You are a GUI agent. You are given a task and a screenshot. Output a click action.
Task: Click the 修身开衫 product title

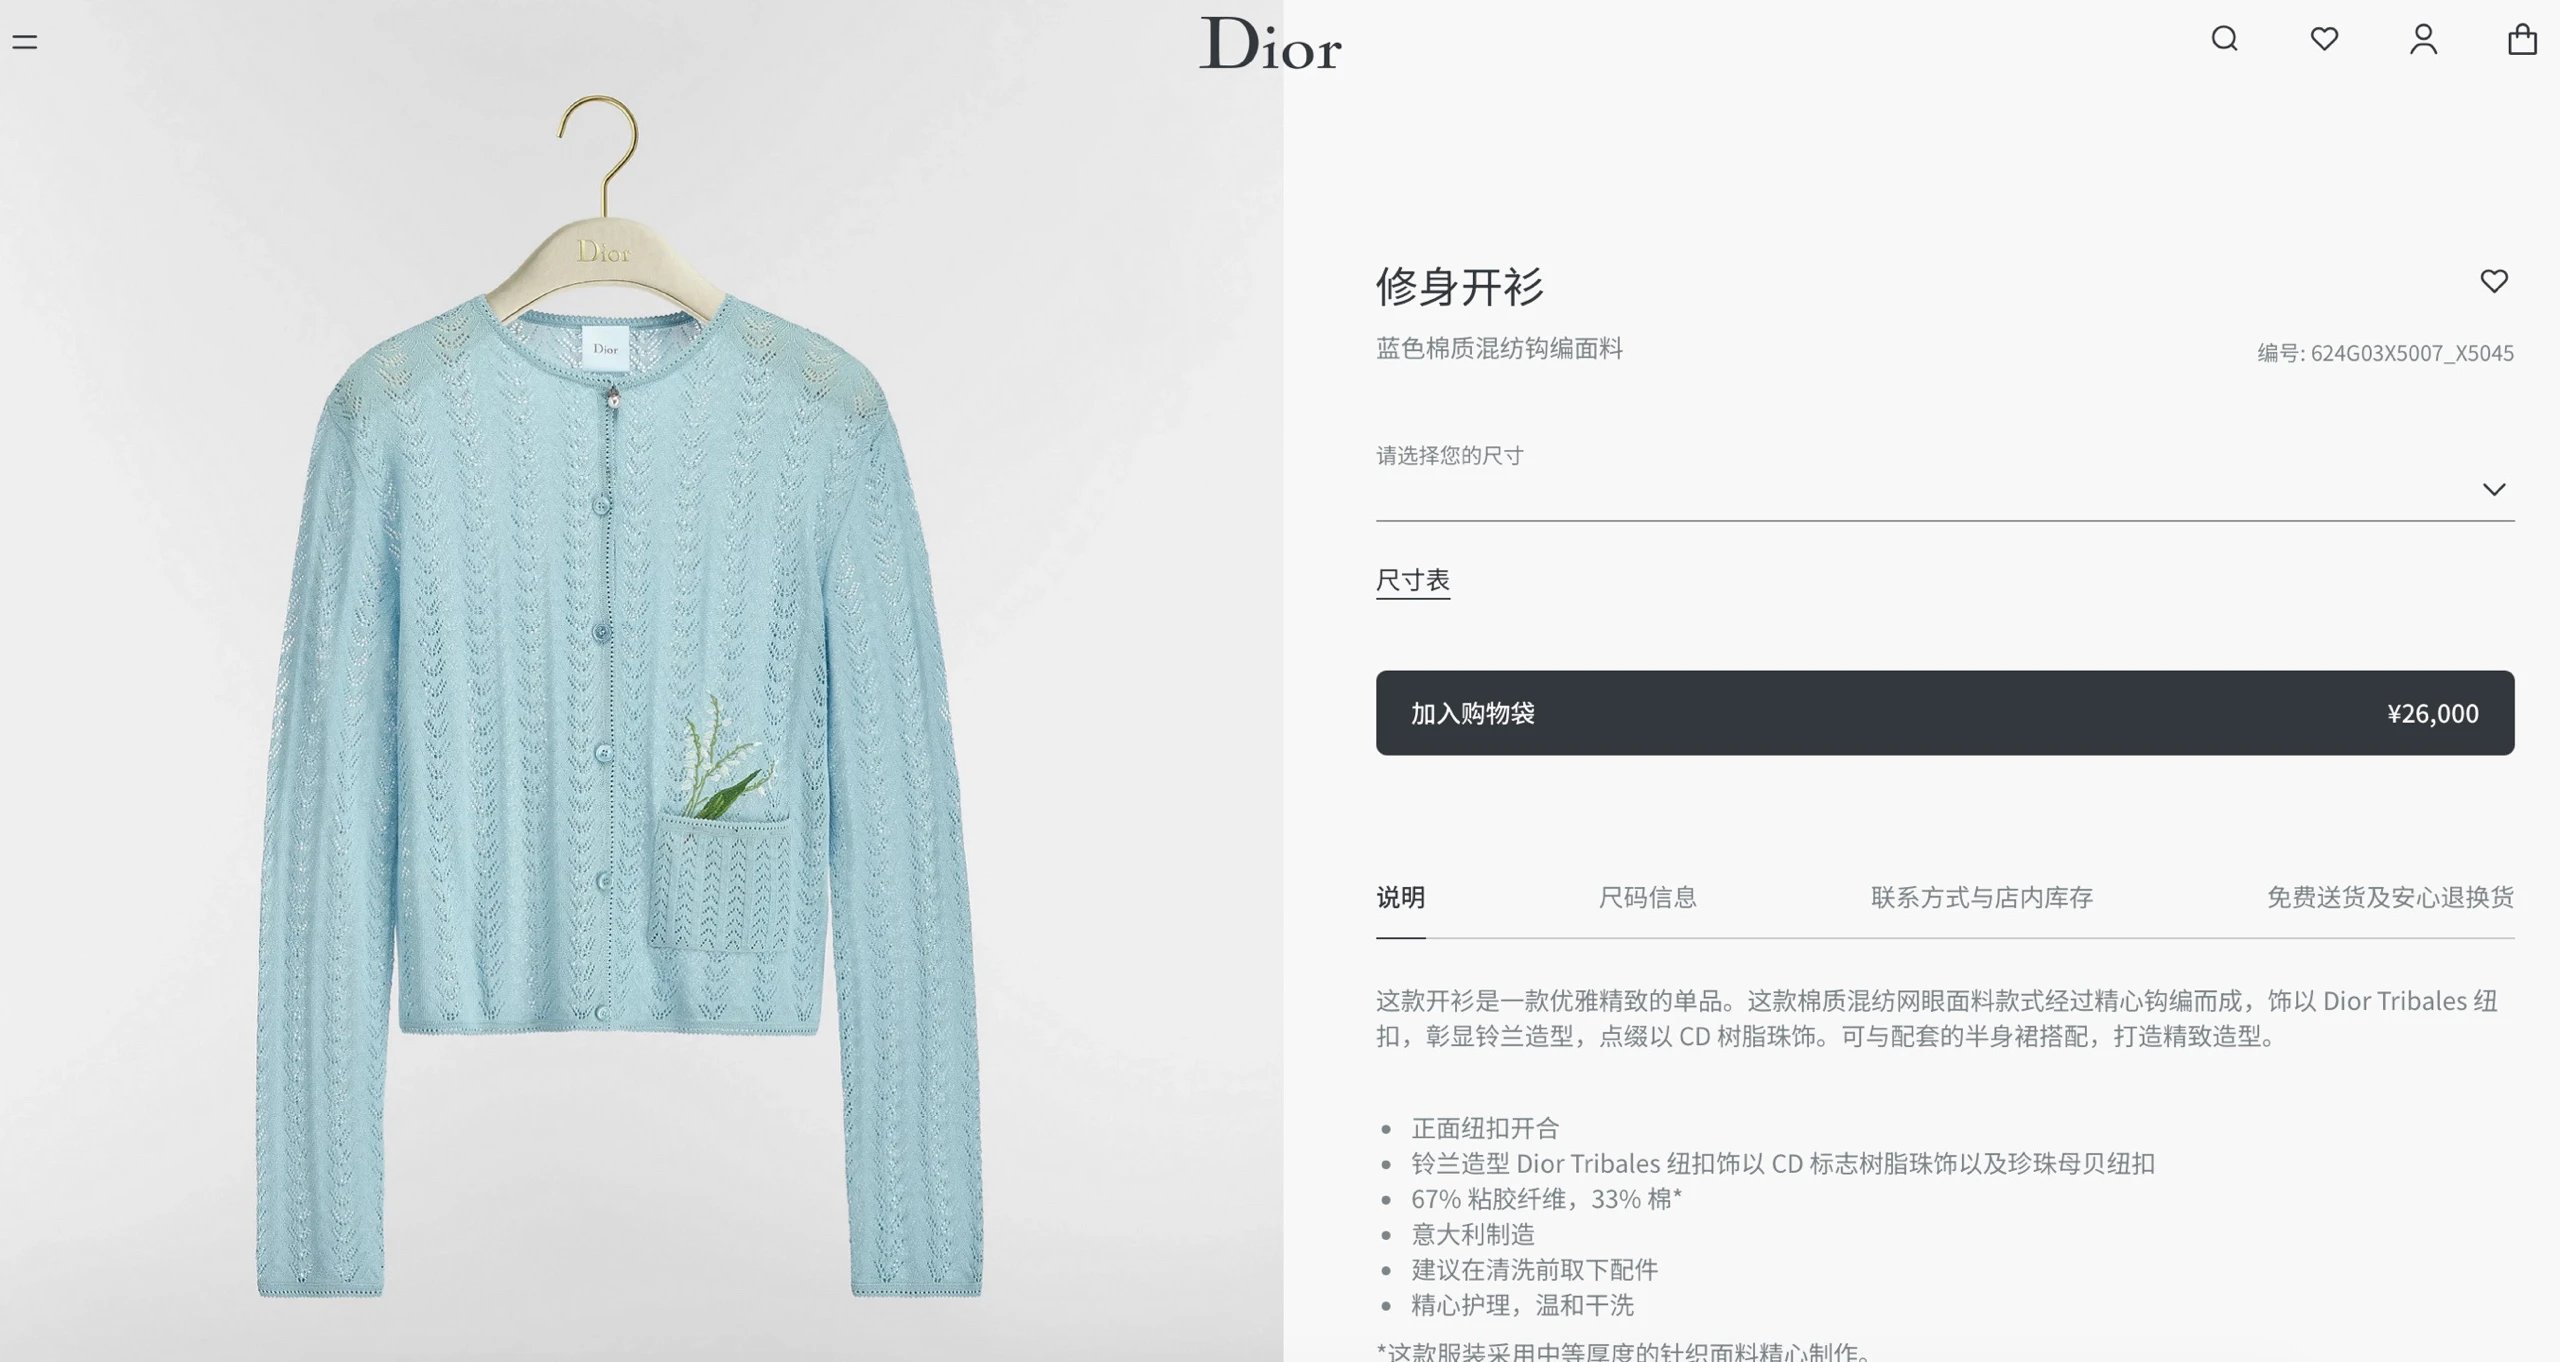1459,287
